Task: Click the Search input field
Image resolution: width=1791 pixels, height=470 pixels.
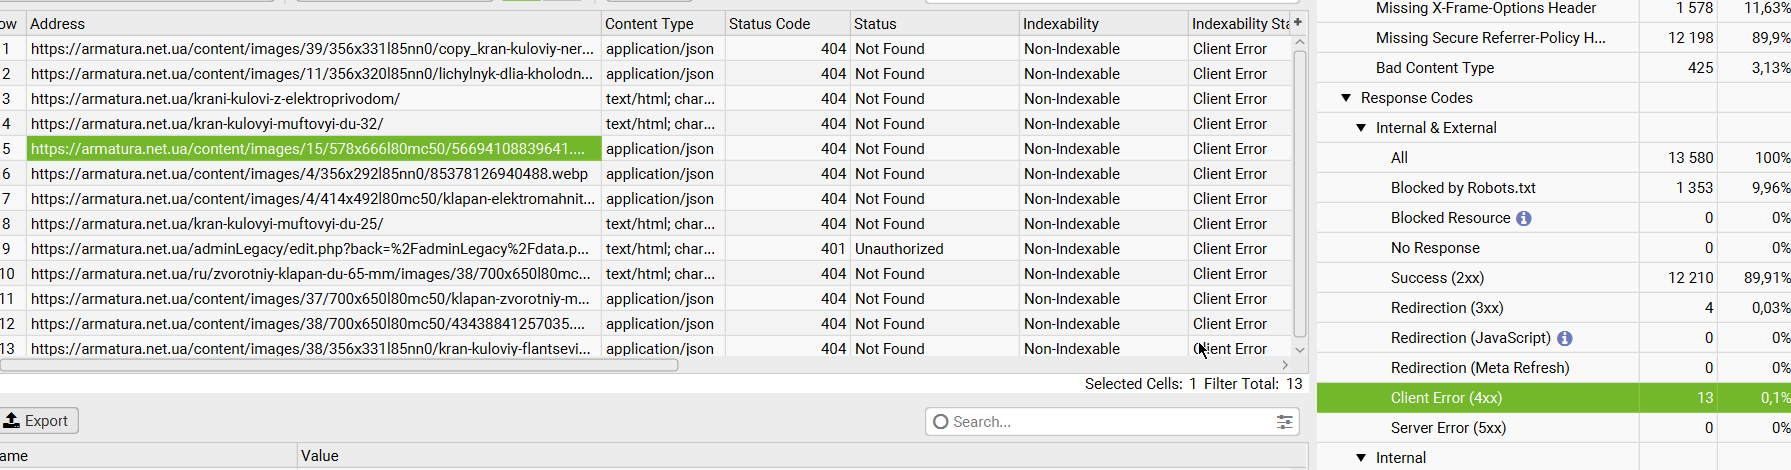Action: click(x=1112, y=422)
